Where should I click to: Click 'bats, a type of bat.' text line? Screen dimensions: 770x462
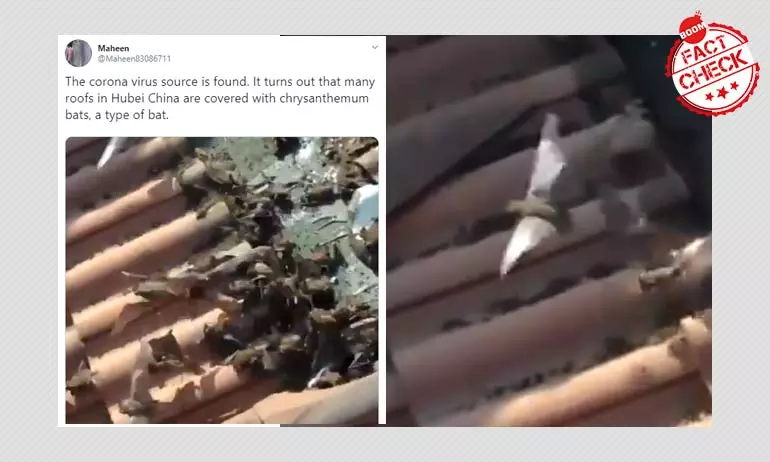point(117,115)
